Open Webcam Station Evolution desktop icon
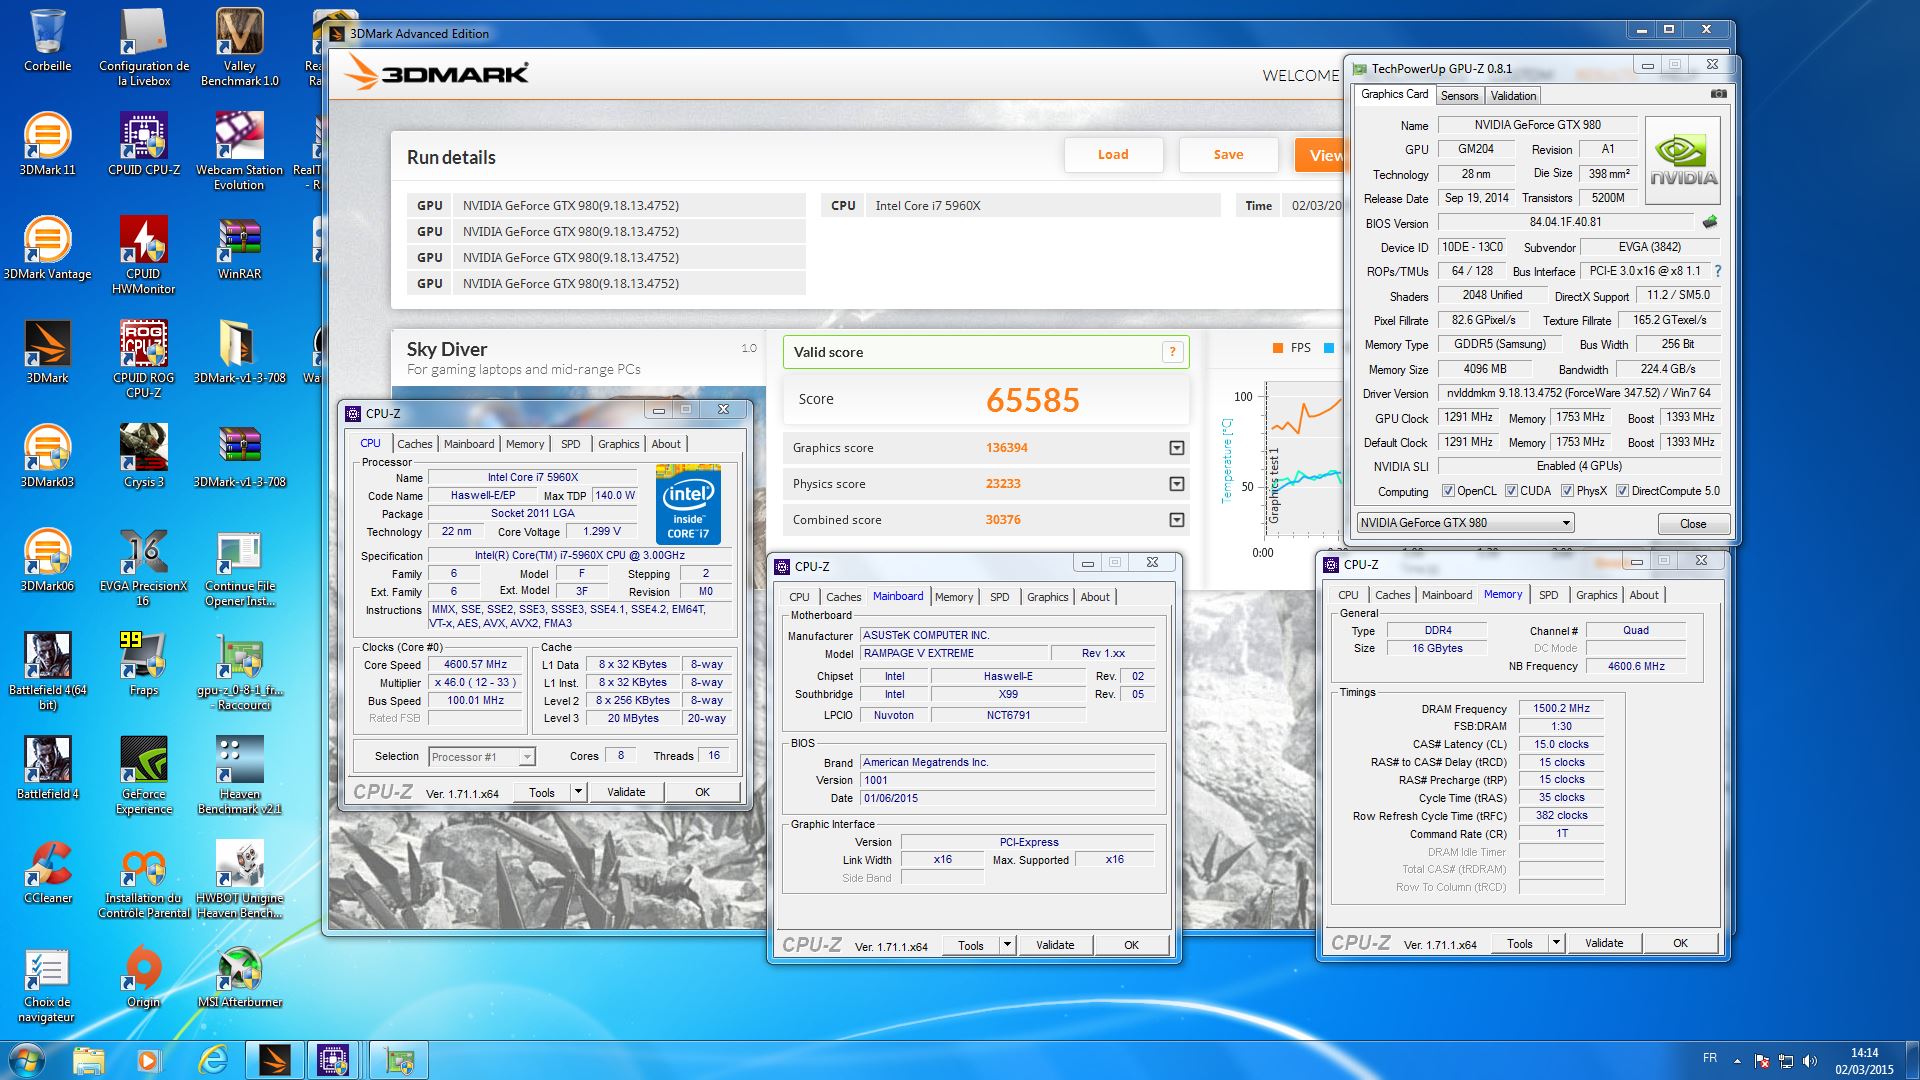This screenshot has height=1080, width=1920. (x=239, y=151)
